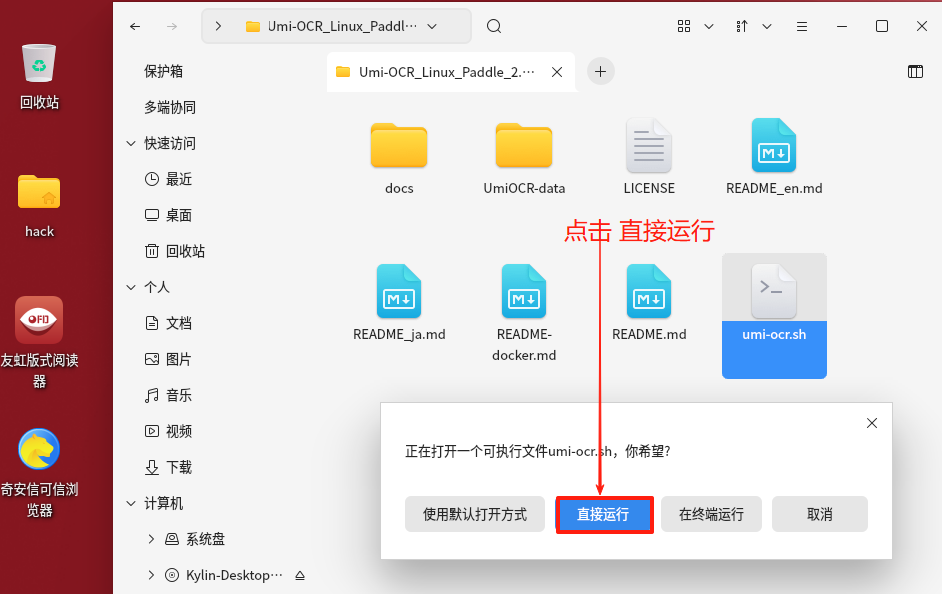Select the UmiOCR-data folder
Image resolution: width=942 pixels, height=594 pixels.
tap(524, 159)
